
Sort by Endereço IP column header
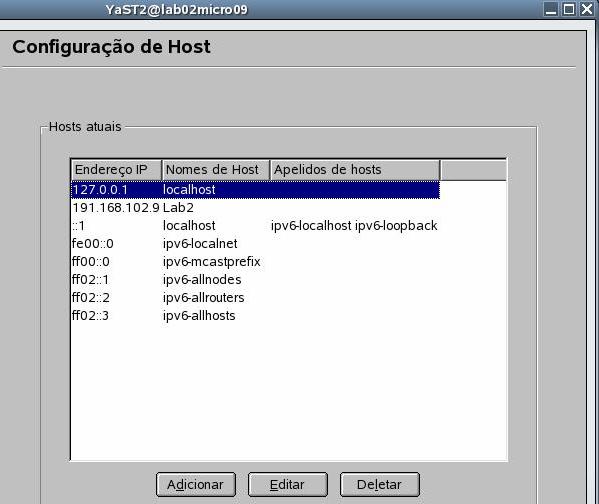(x=117, y=170)
